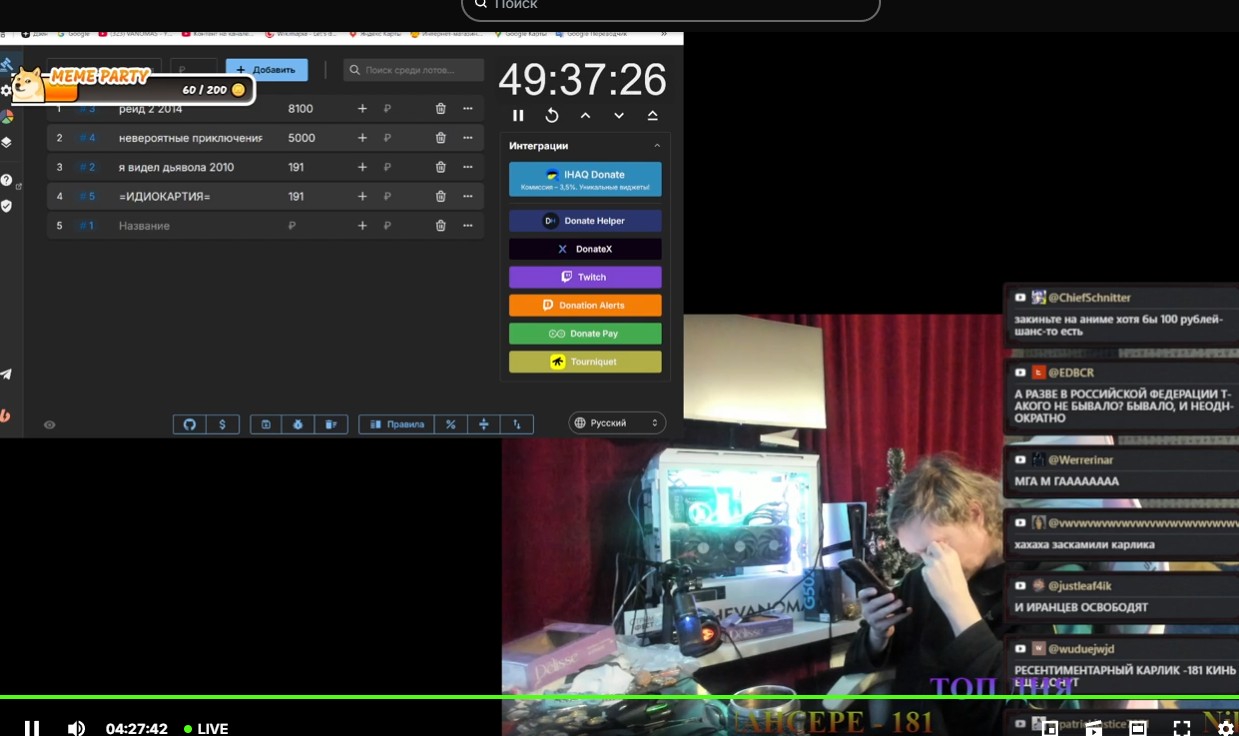Screen dimensions: 1239x736
Task: Click the save icon in bottom toolbar
Action: tap(266, 424)
